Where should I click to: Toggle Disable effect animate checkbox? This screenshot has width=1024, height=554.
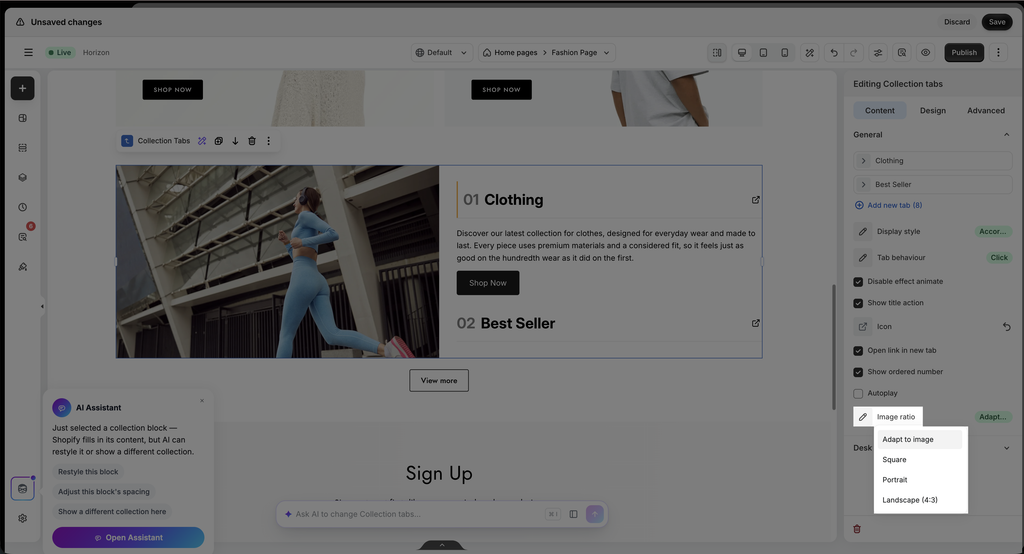tap(858, 282)
